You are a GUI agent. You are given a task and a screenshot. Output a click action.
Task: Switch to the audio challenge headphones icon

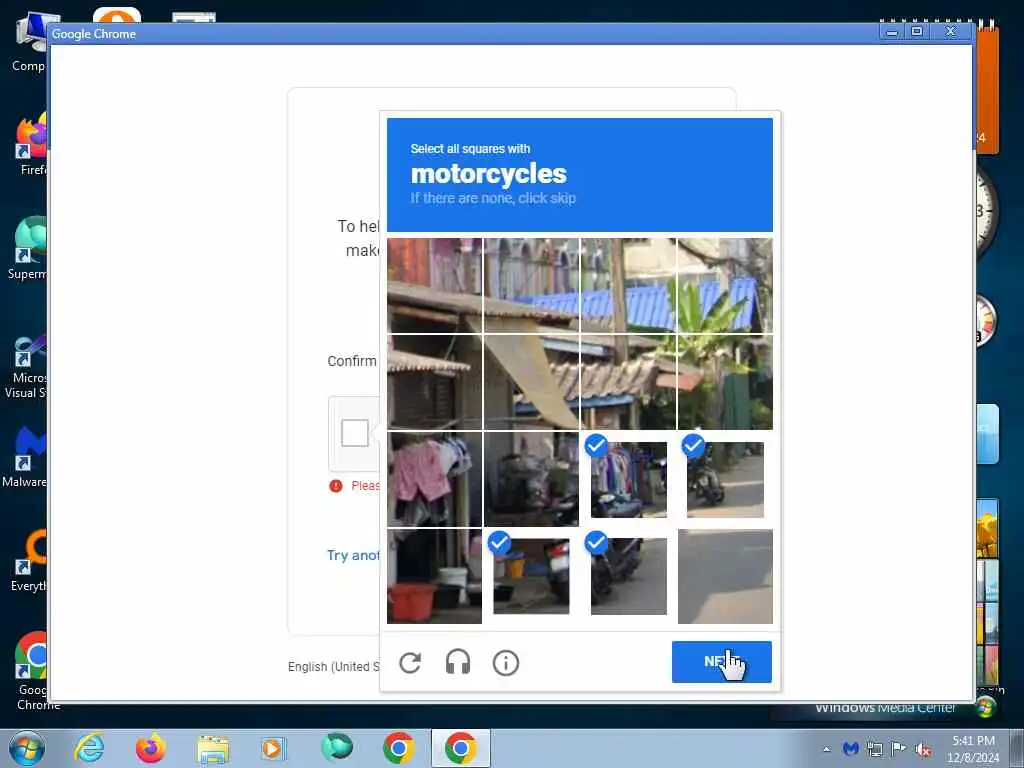click(458, 663)
